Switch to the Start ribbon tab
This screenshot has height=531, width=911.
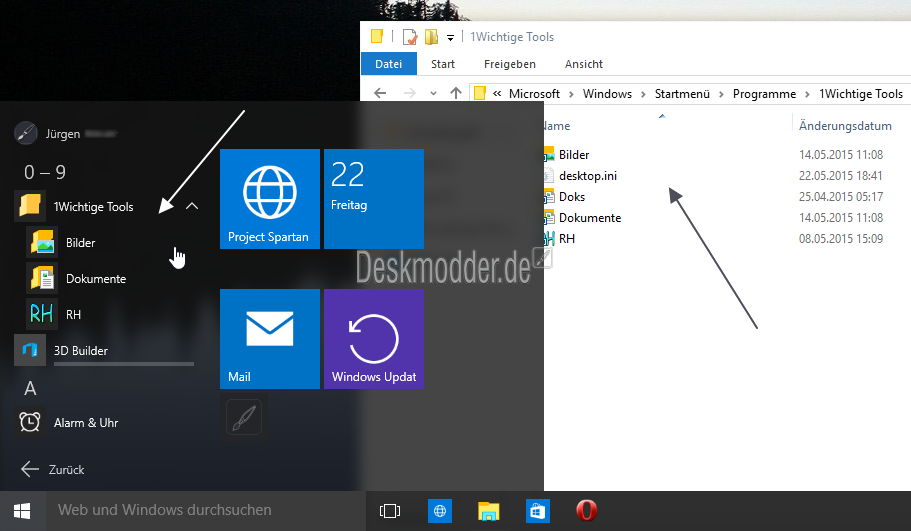click(443, 64)
